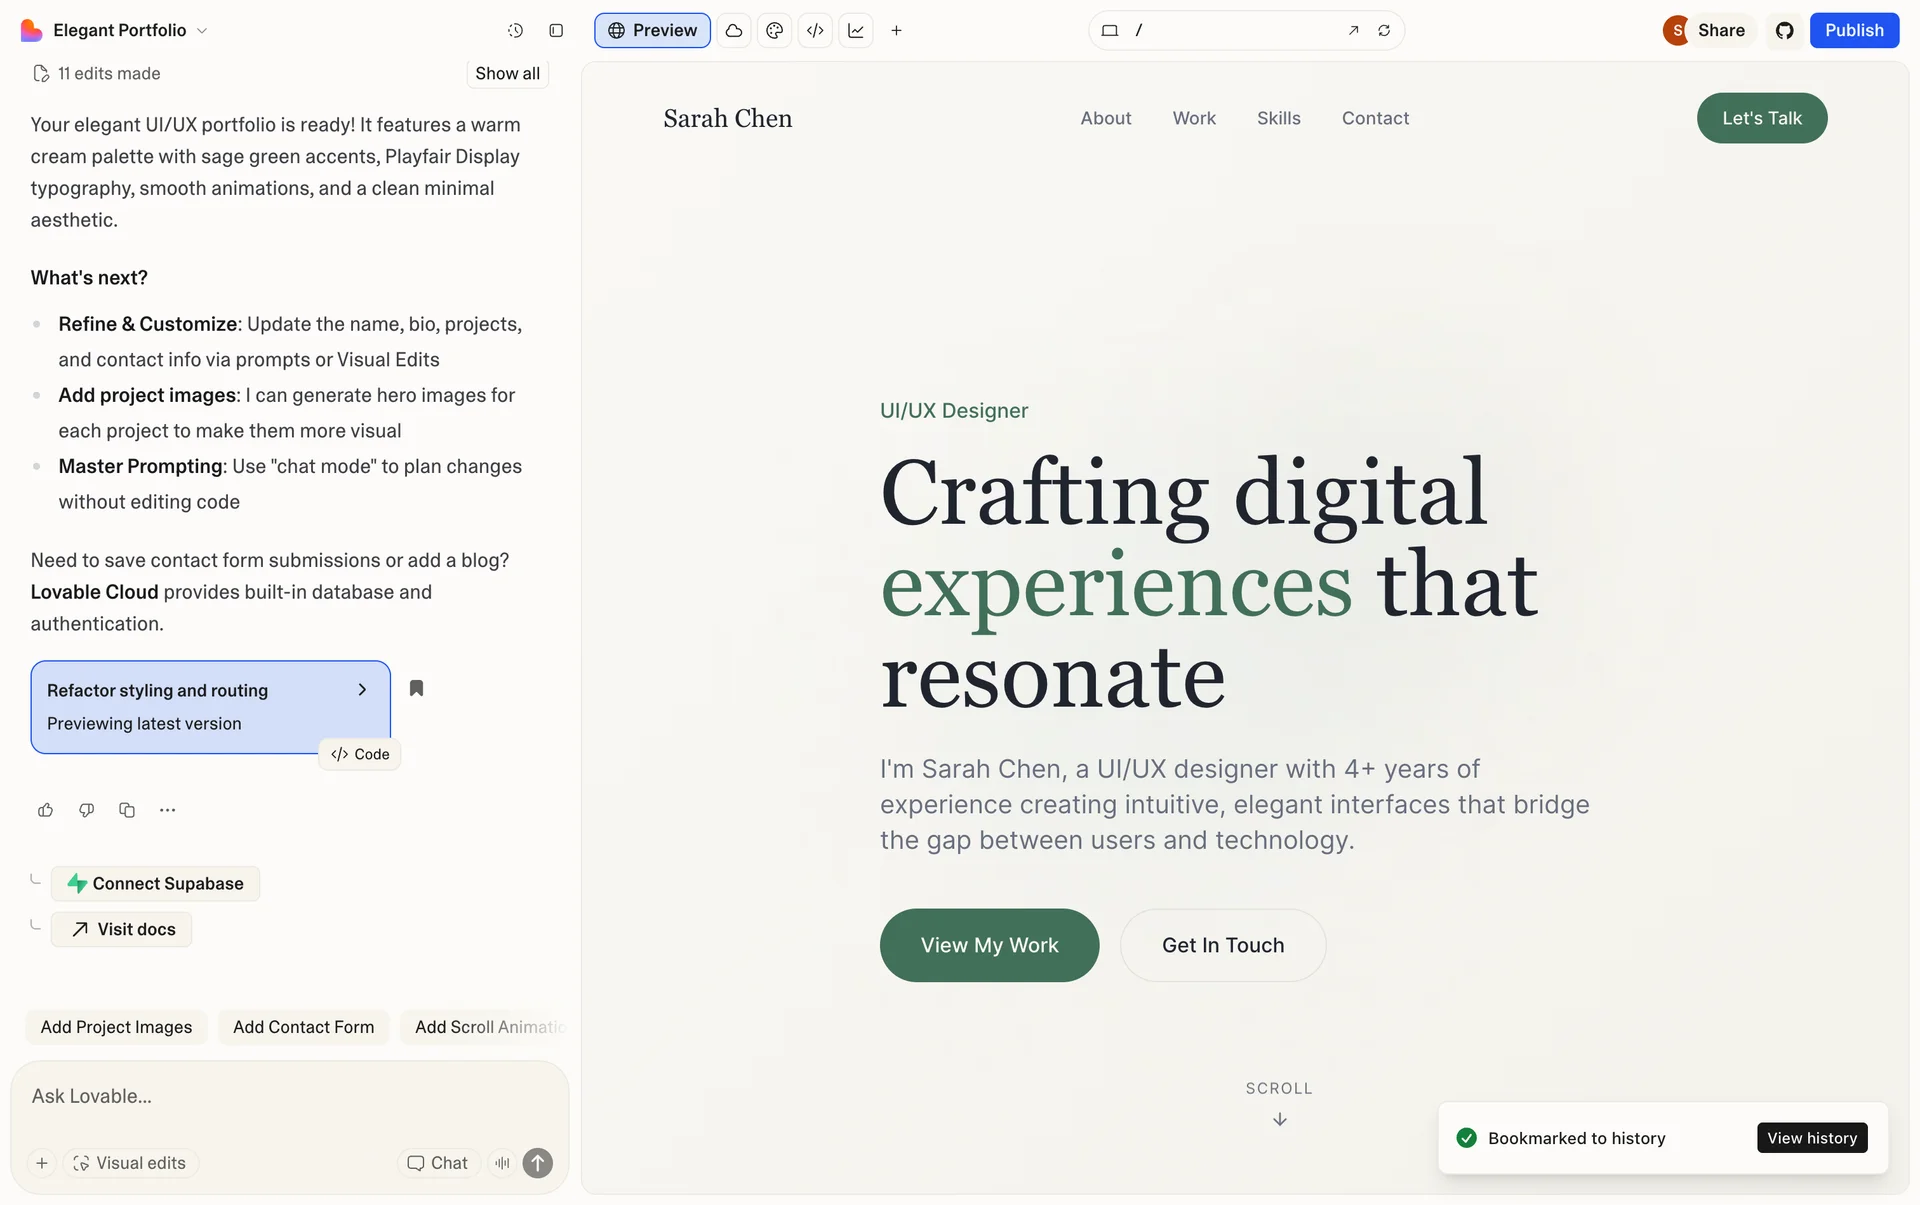Click the GitHub icon
Image resolution: width=1920 pixels, height=1205 pixels.
(x=1785, y=31)
